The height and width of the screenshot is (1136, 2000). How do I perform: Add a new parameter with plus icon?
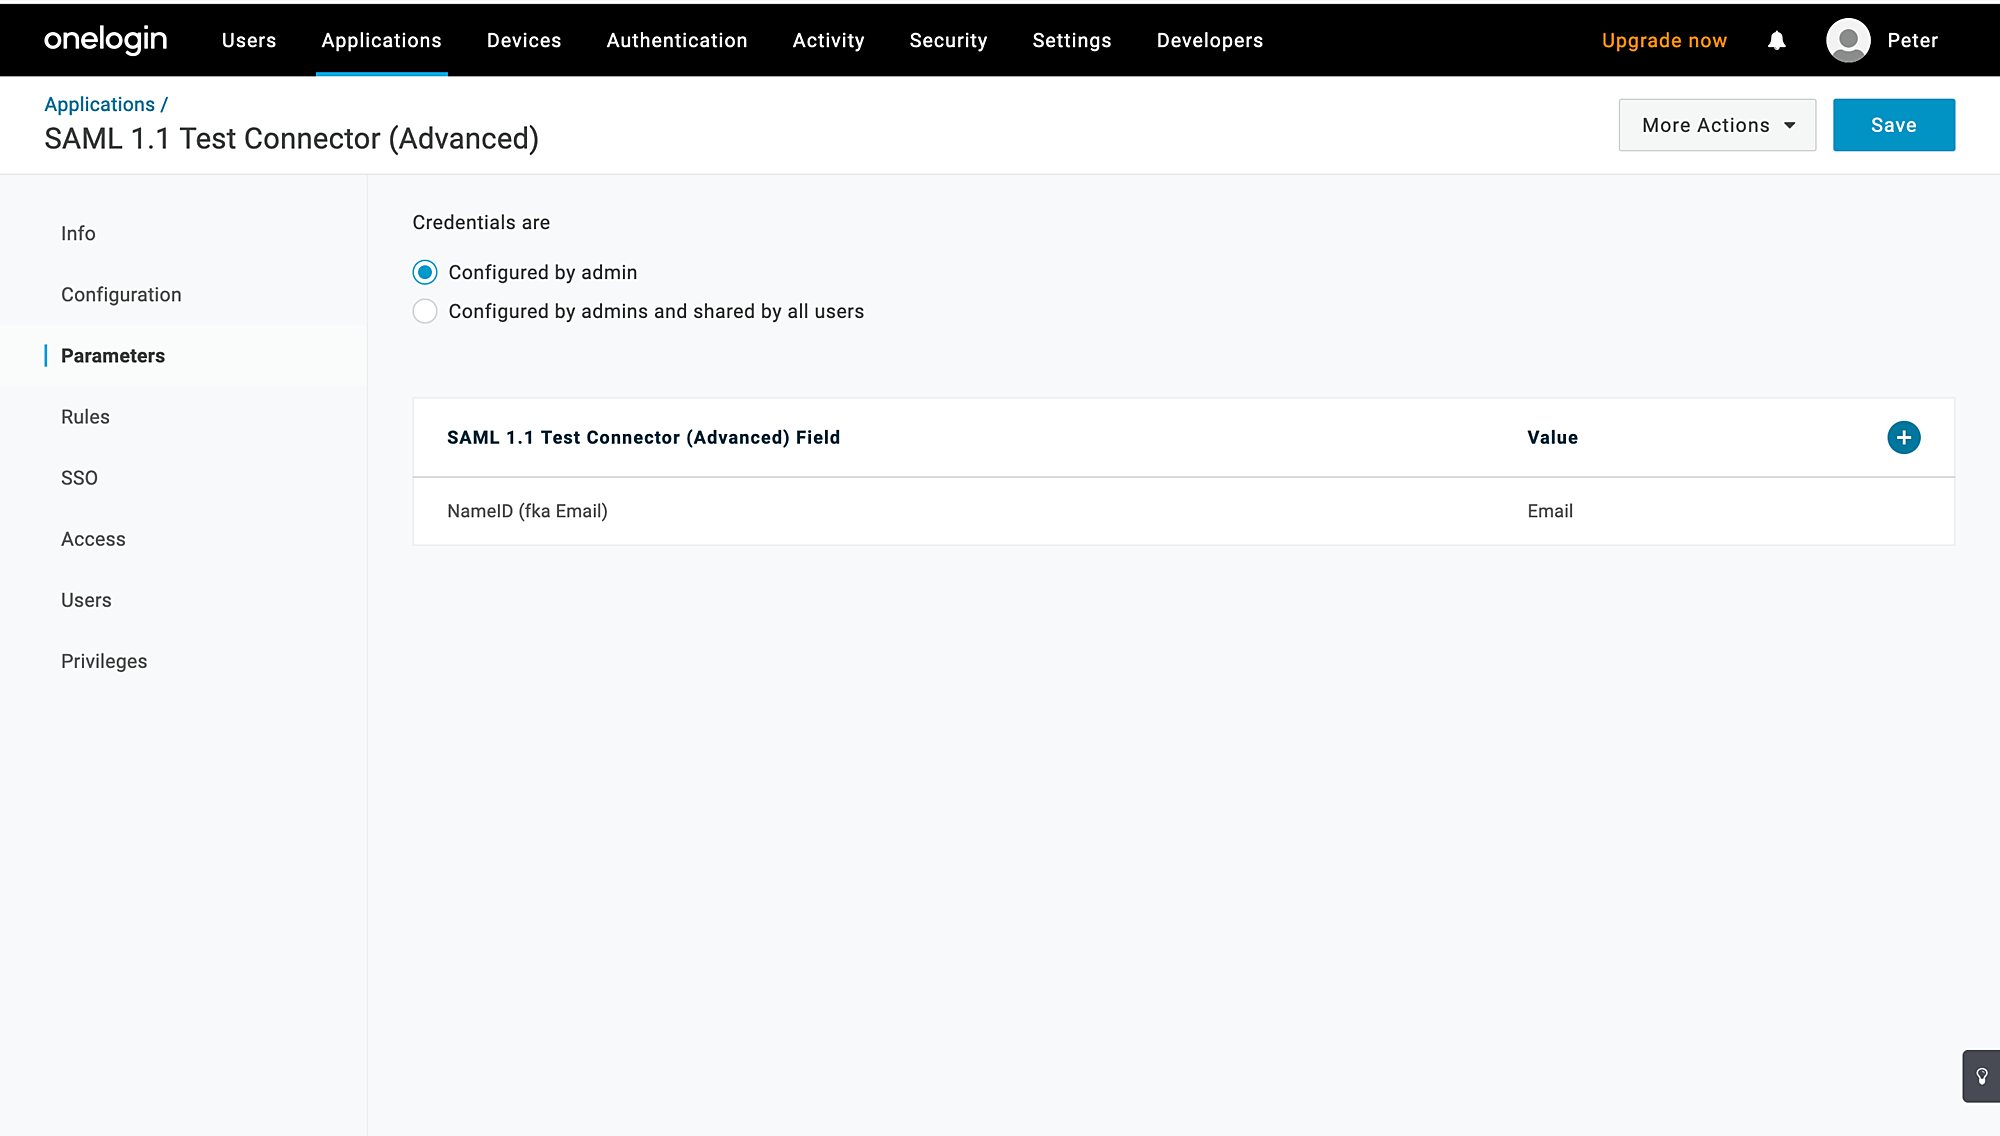coord(1903,437)
